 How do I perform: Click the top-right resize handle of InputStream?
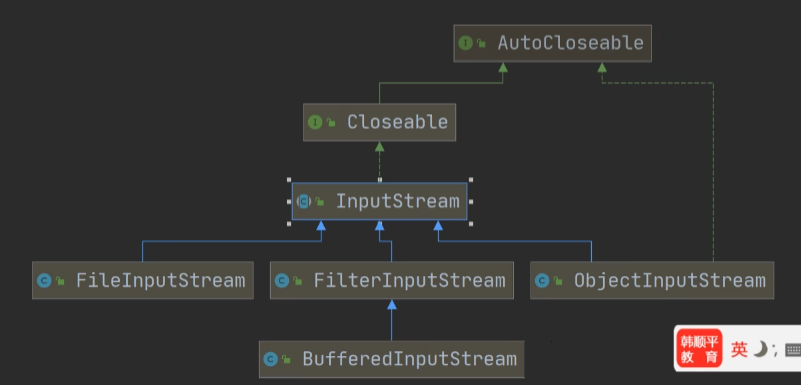(470, 180)
